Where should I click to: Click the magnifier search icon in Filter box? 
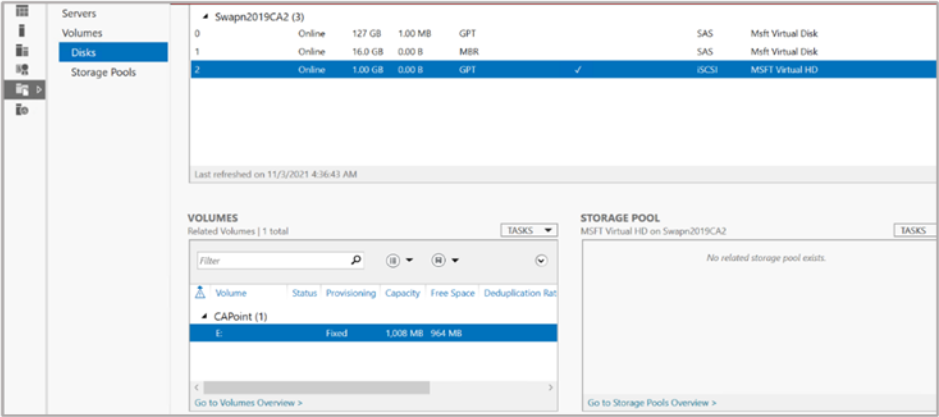pyautogui.click(x=356, y=261)
